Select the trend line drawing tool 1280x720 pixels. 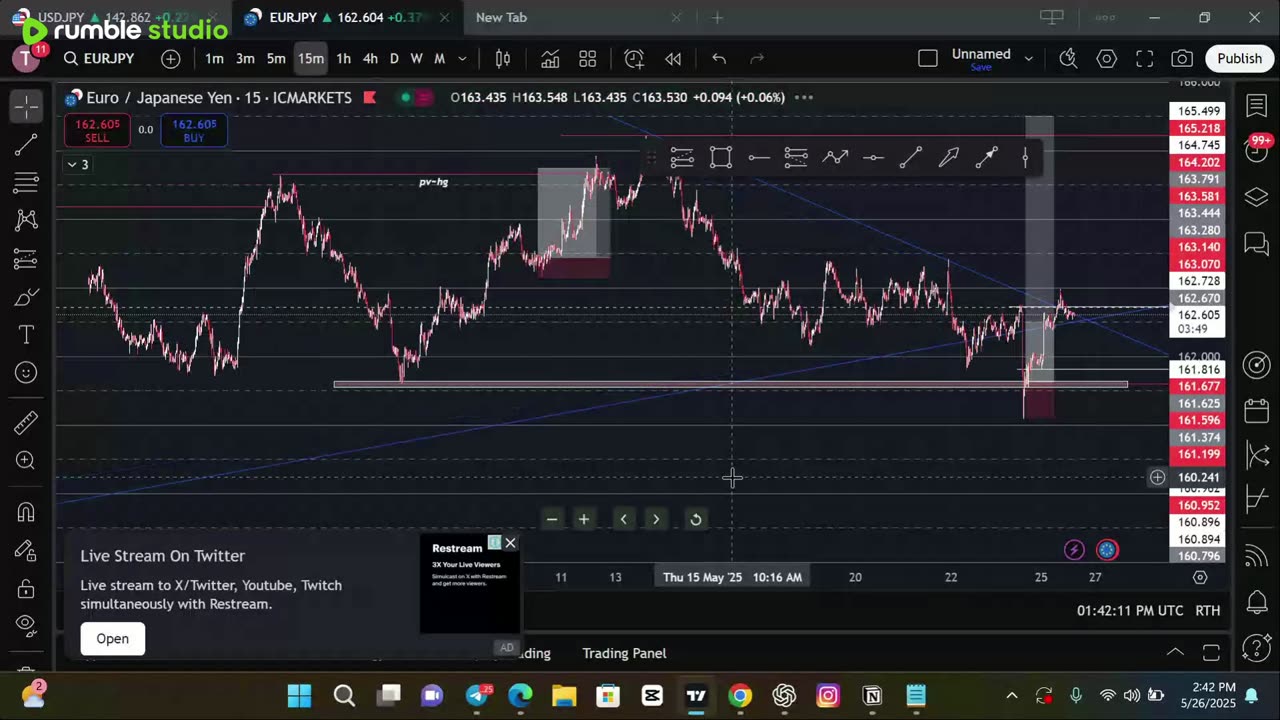point(27,145)
